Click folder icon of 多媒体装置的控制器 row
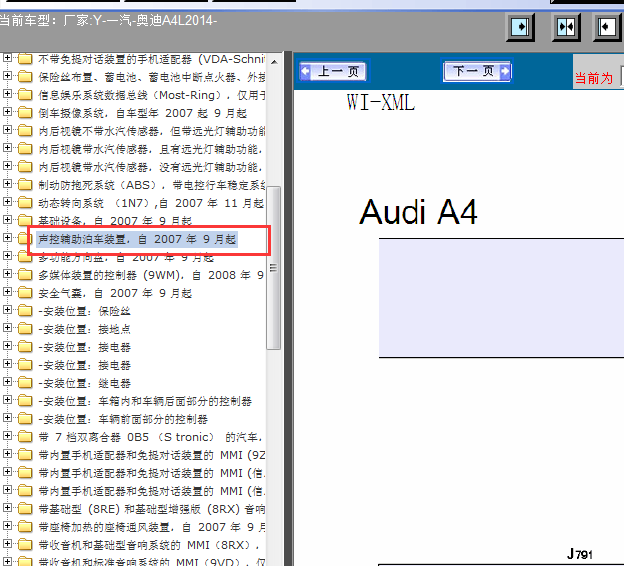 pyautogui.click(x=25, y=275)
